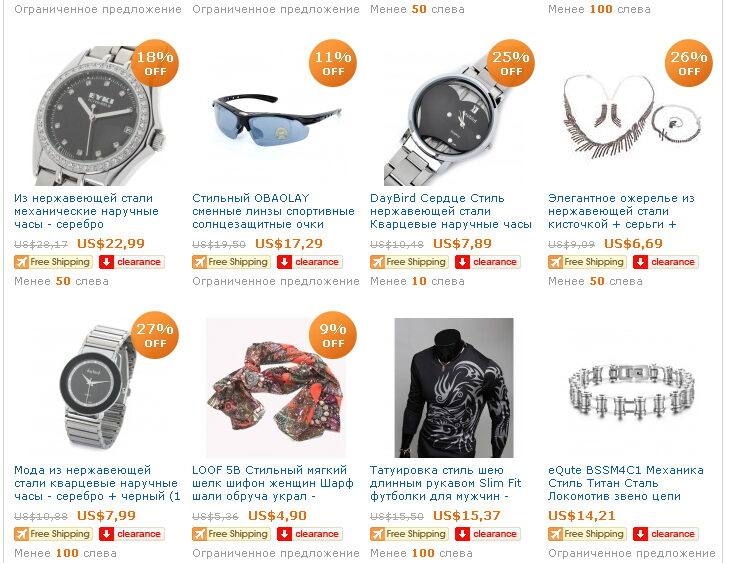The width and height of the screenshot is (731, 563).
Task: Click Free Shipping badge under eQute bracelet
Action: coord(586,534)
